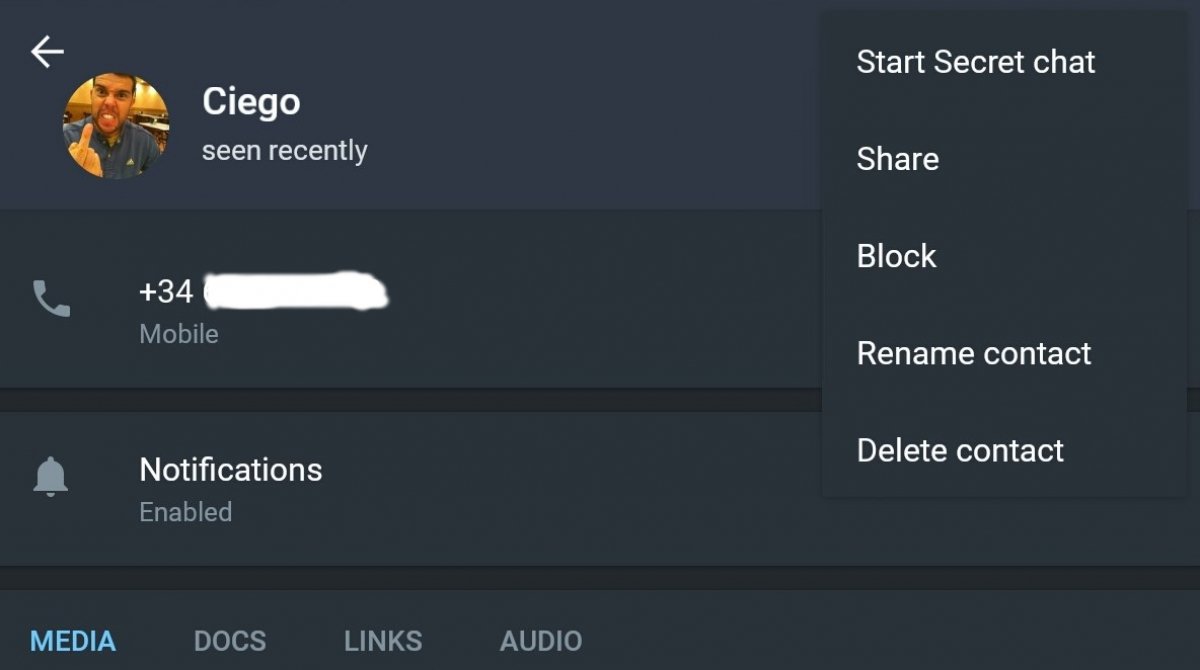Open Ciego's profile picture
The width and height of the screenshot is (1200, 670).
click(x=116, y=127)
